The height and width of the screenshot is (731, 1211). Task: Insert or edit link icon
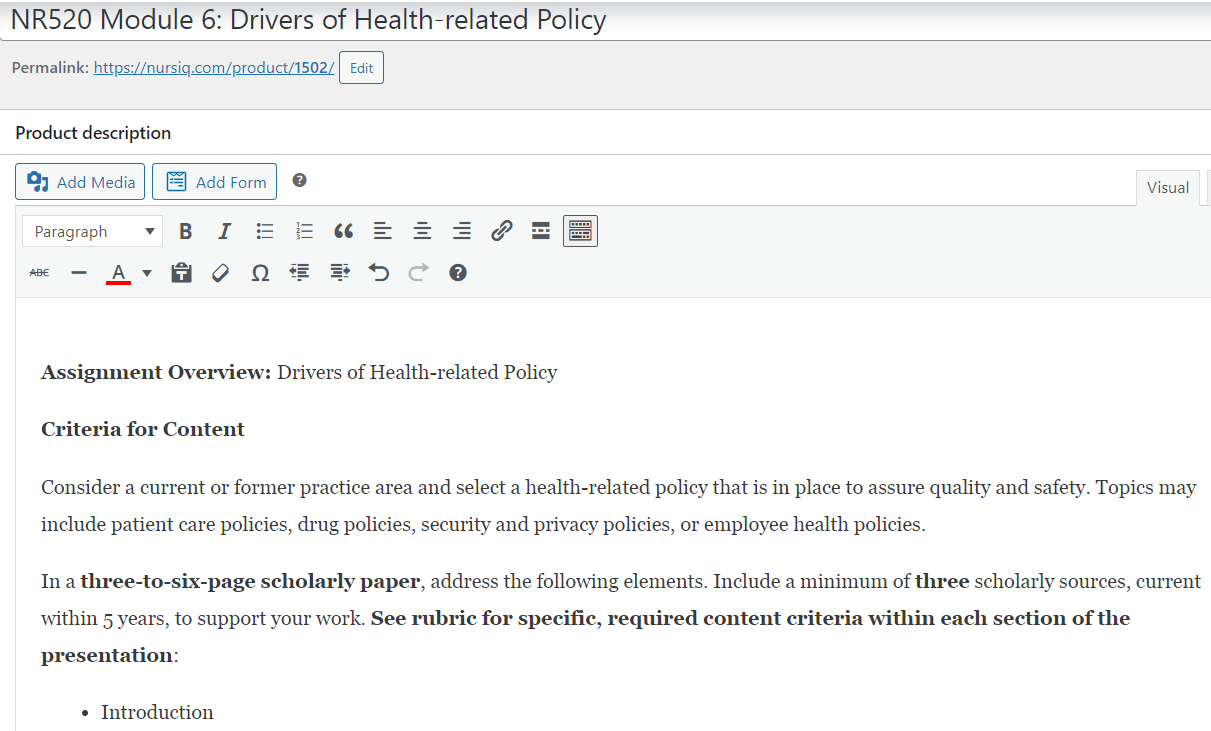(501, 232)
